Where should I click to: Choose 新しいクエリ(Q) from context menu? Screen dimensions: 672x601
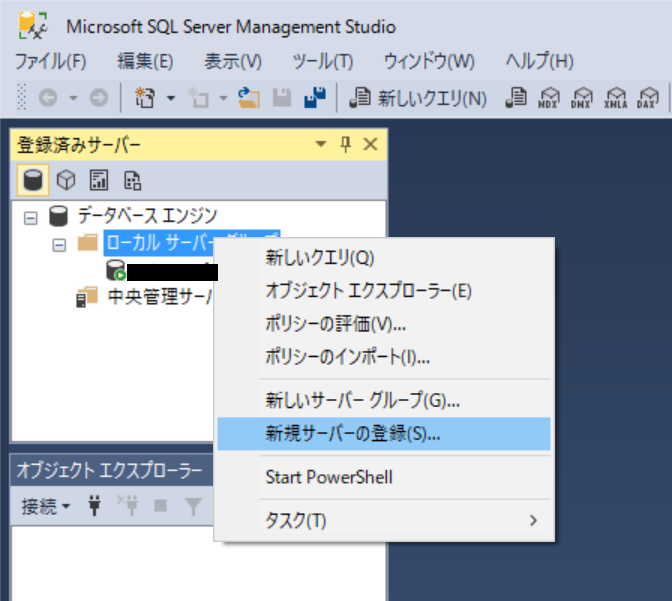384,258
